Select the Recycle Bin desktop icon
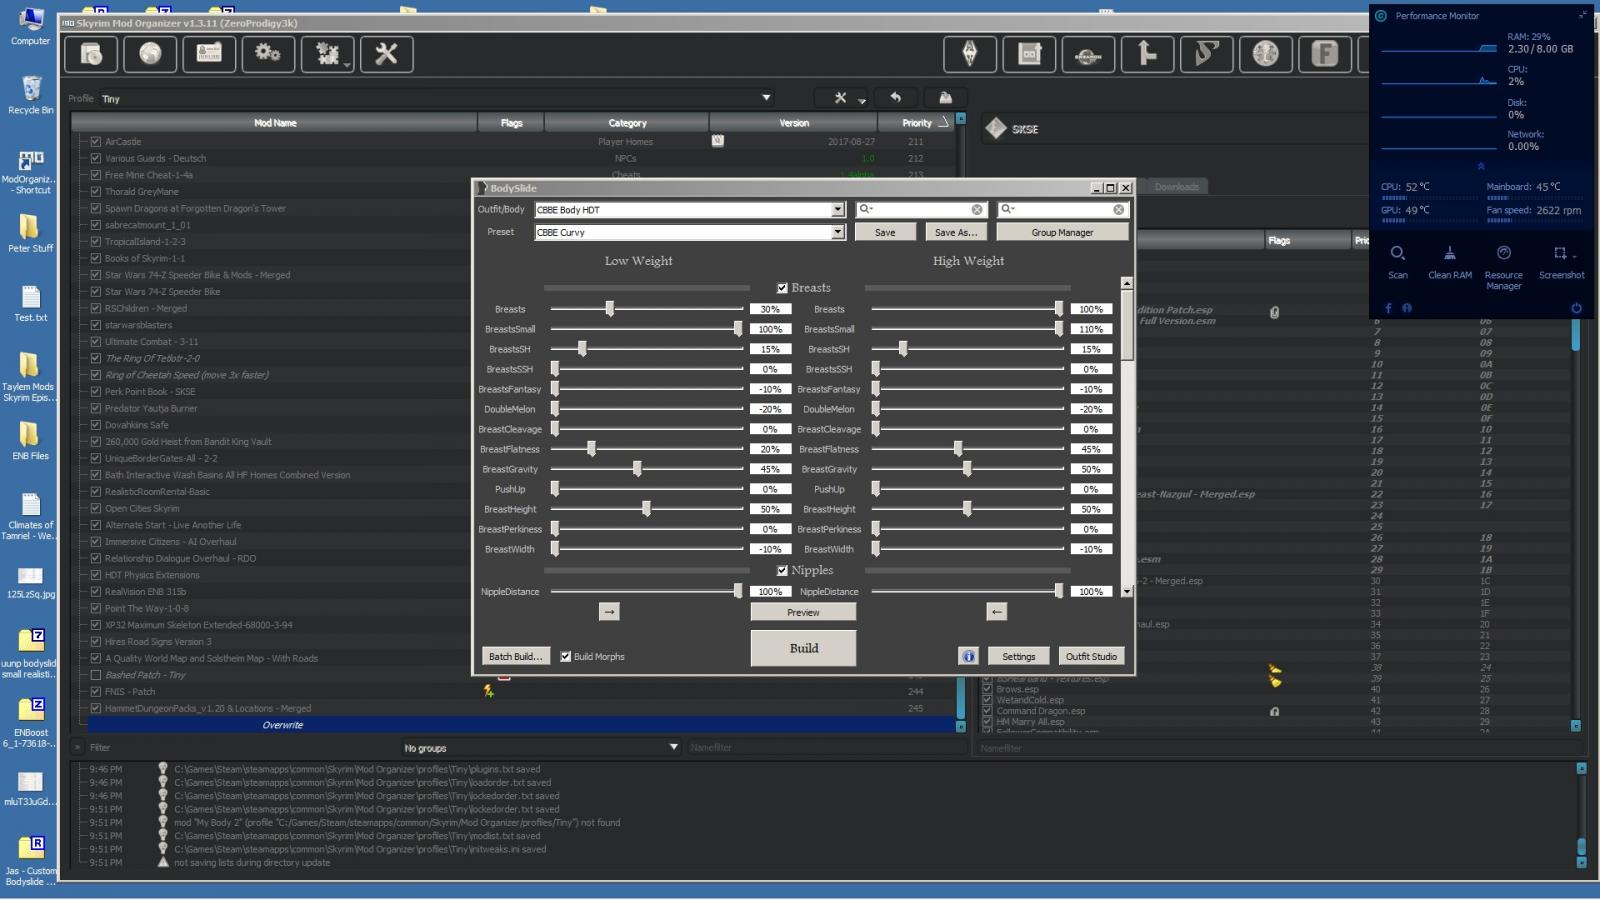Viewport: 1600px width, 900px height. [x=31, y=95]
